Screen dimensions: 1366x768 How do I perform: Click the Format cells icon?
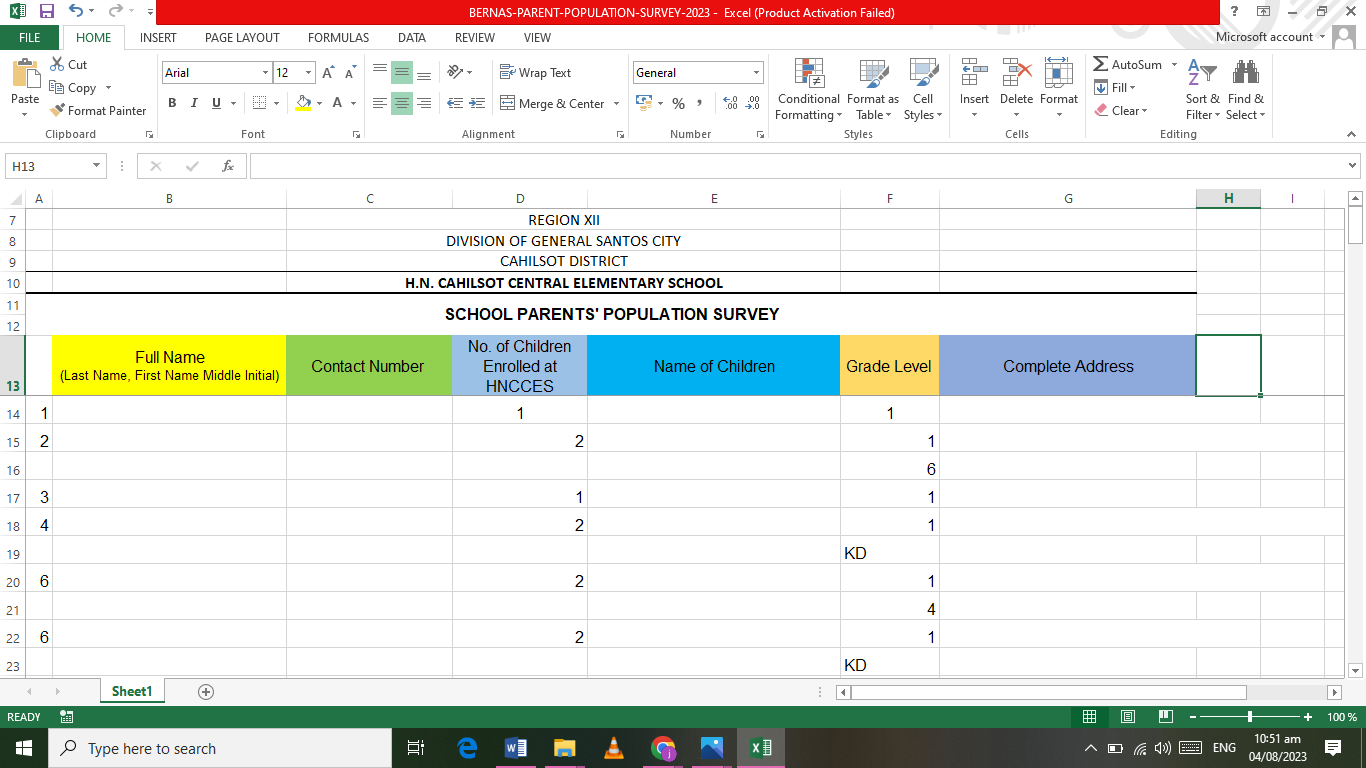(x=1059, y=74)
